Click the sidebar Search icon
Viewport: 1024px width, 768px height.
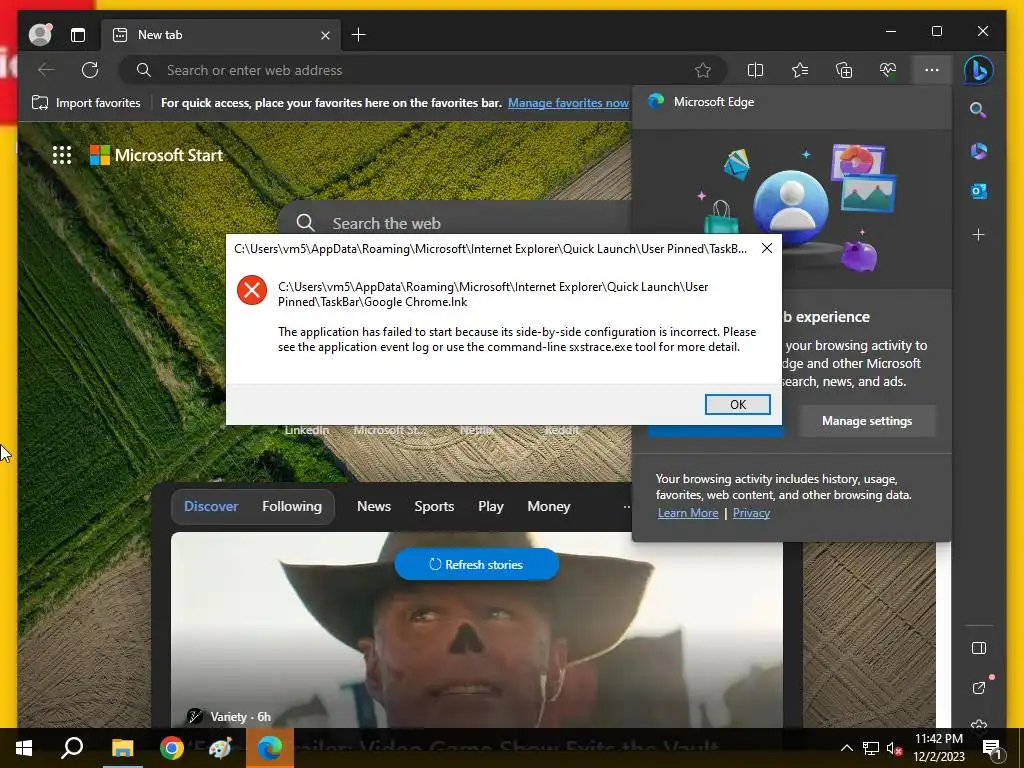pyautogui.click(x=978, y=110)
